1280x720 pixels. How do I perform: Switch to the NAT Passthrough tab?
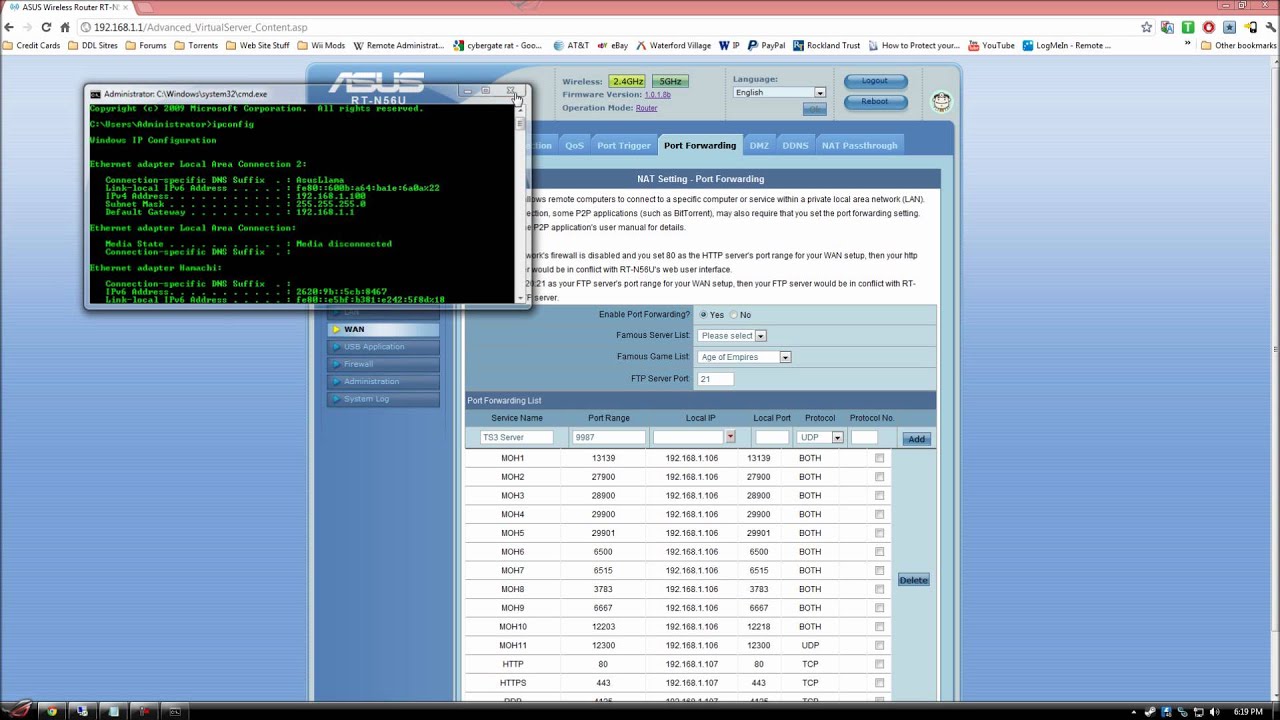pos(860,146)
